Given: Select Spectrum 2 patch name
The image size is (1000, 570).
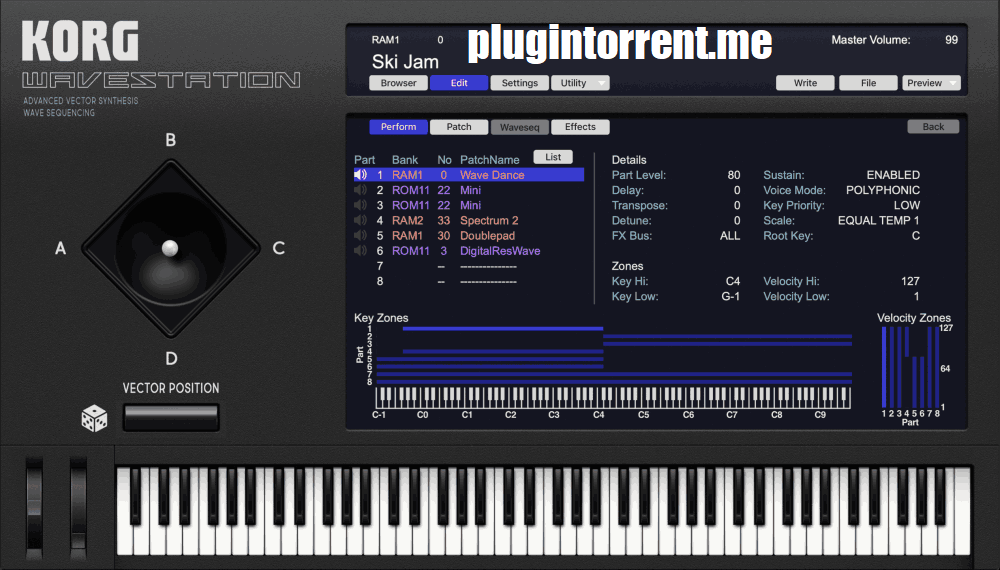Looking at the screenshot, I should click(x=489, y=221).
